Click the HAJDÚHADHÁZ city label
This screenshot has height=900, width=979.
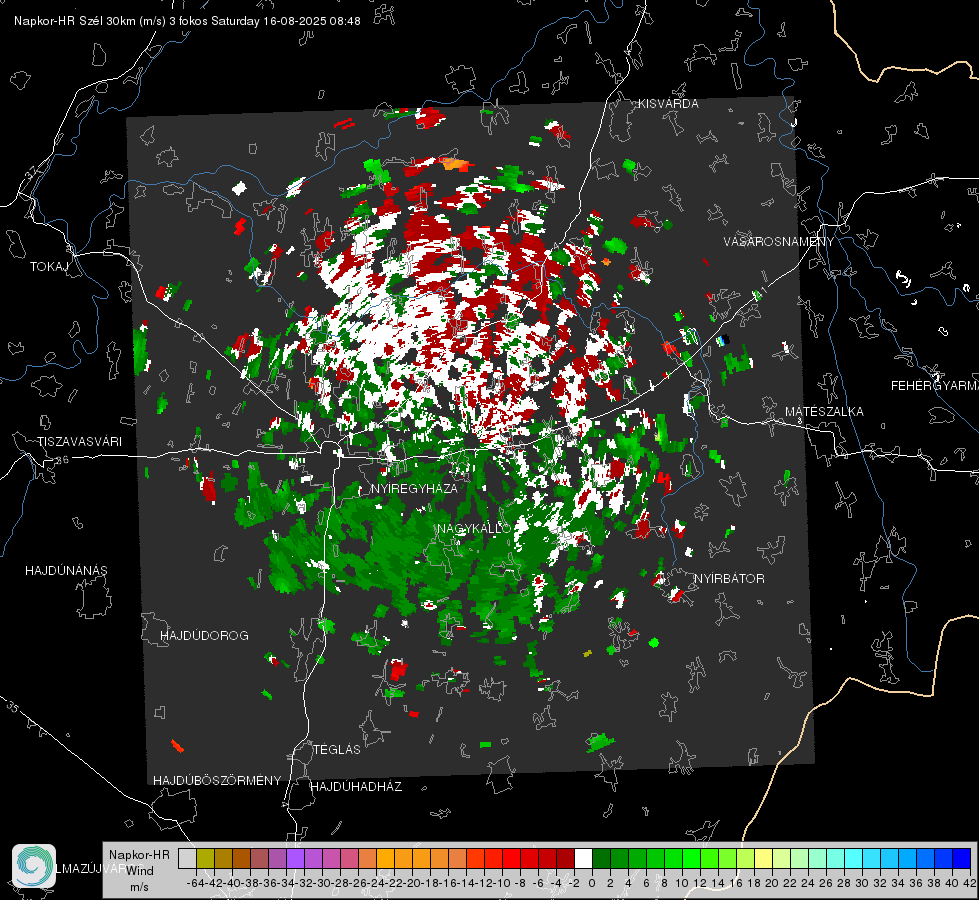point(356,787)
